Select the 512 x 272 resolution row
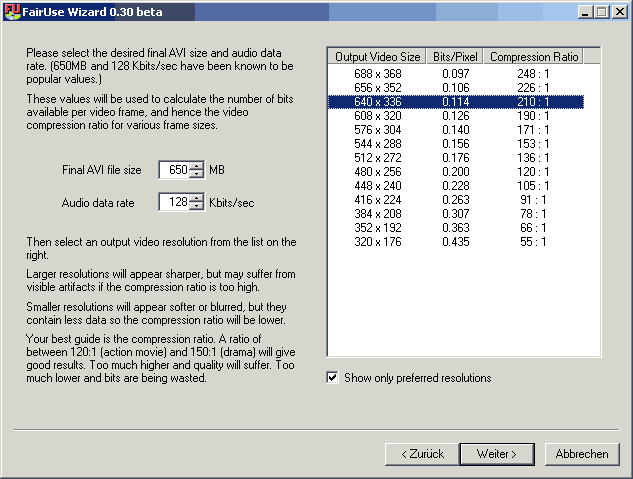 456,158
